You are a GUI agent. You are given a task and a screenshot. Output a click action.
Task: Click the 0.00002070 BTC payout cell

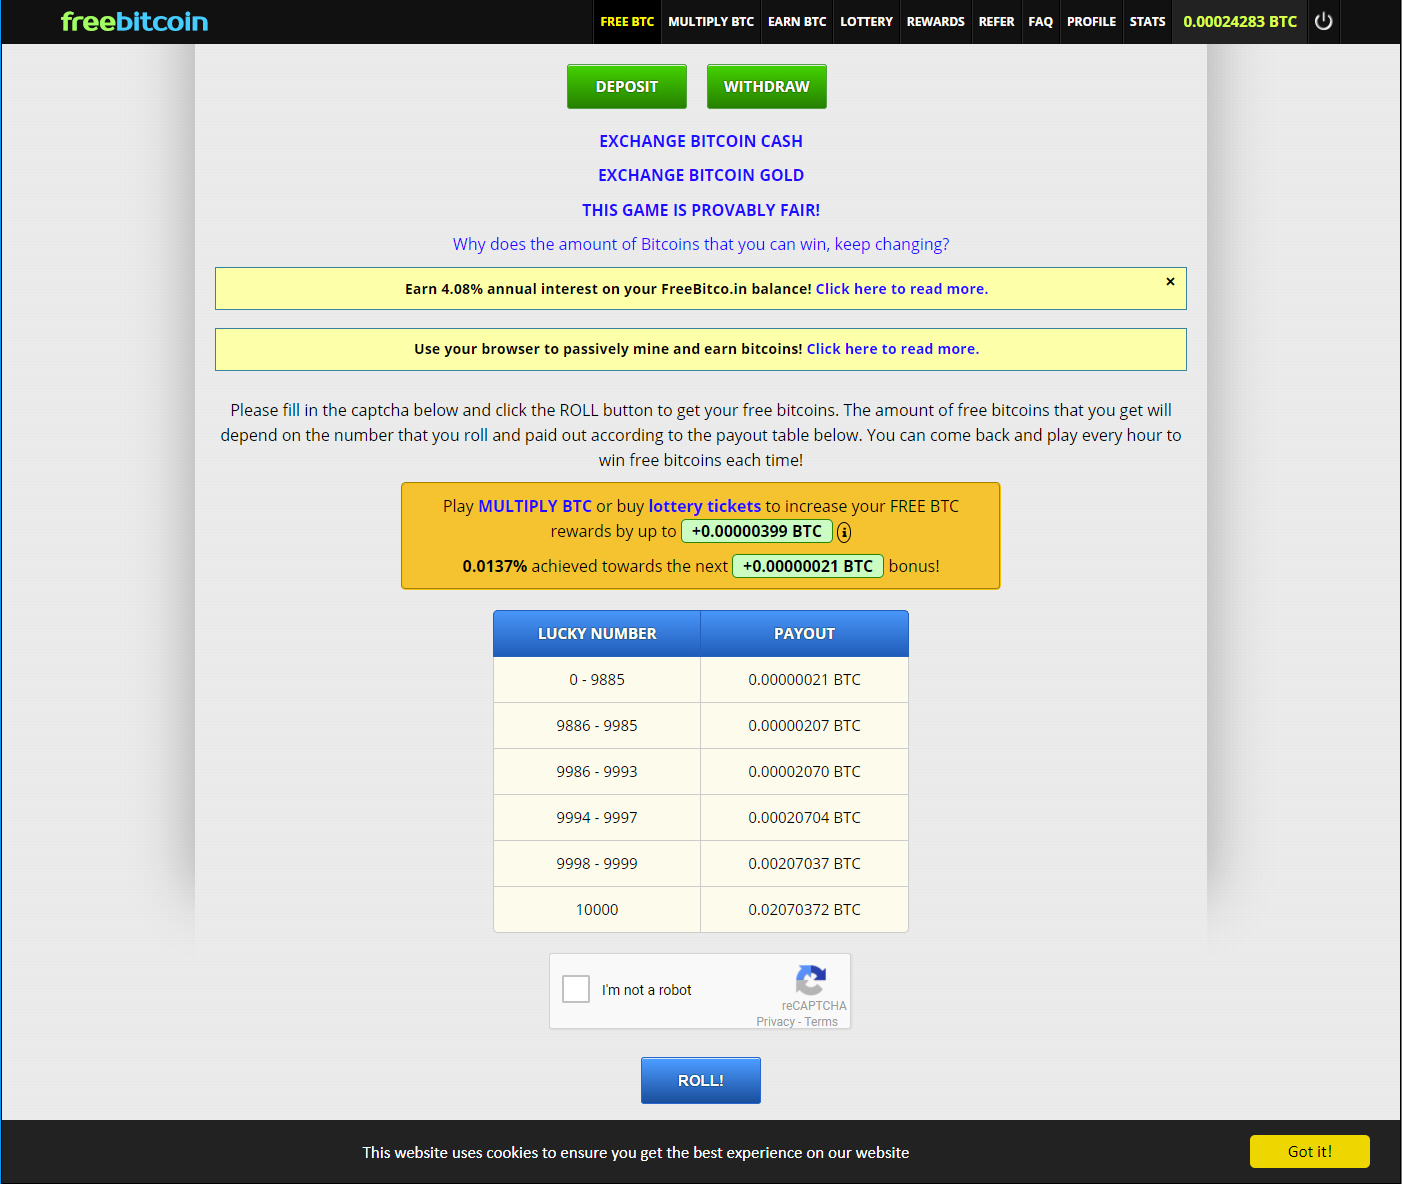[x=804, y=772]
